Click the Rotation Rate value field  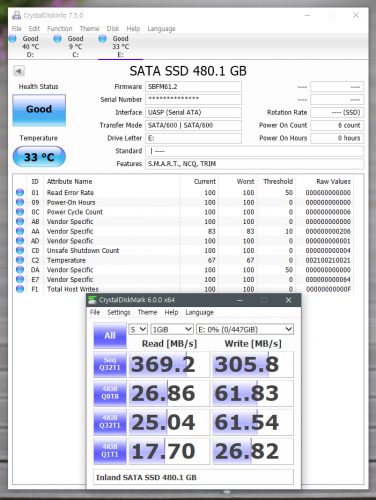[x=337, y=112]
